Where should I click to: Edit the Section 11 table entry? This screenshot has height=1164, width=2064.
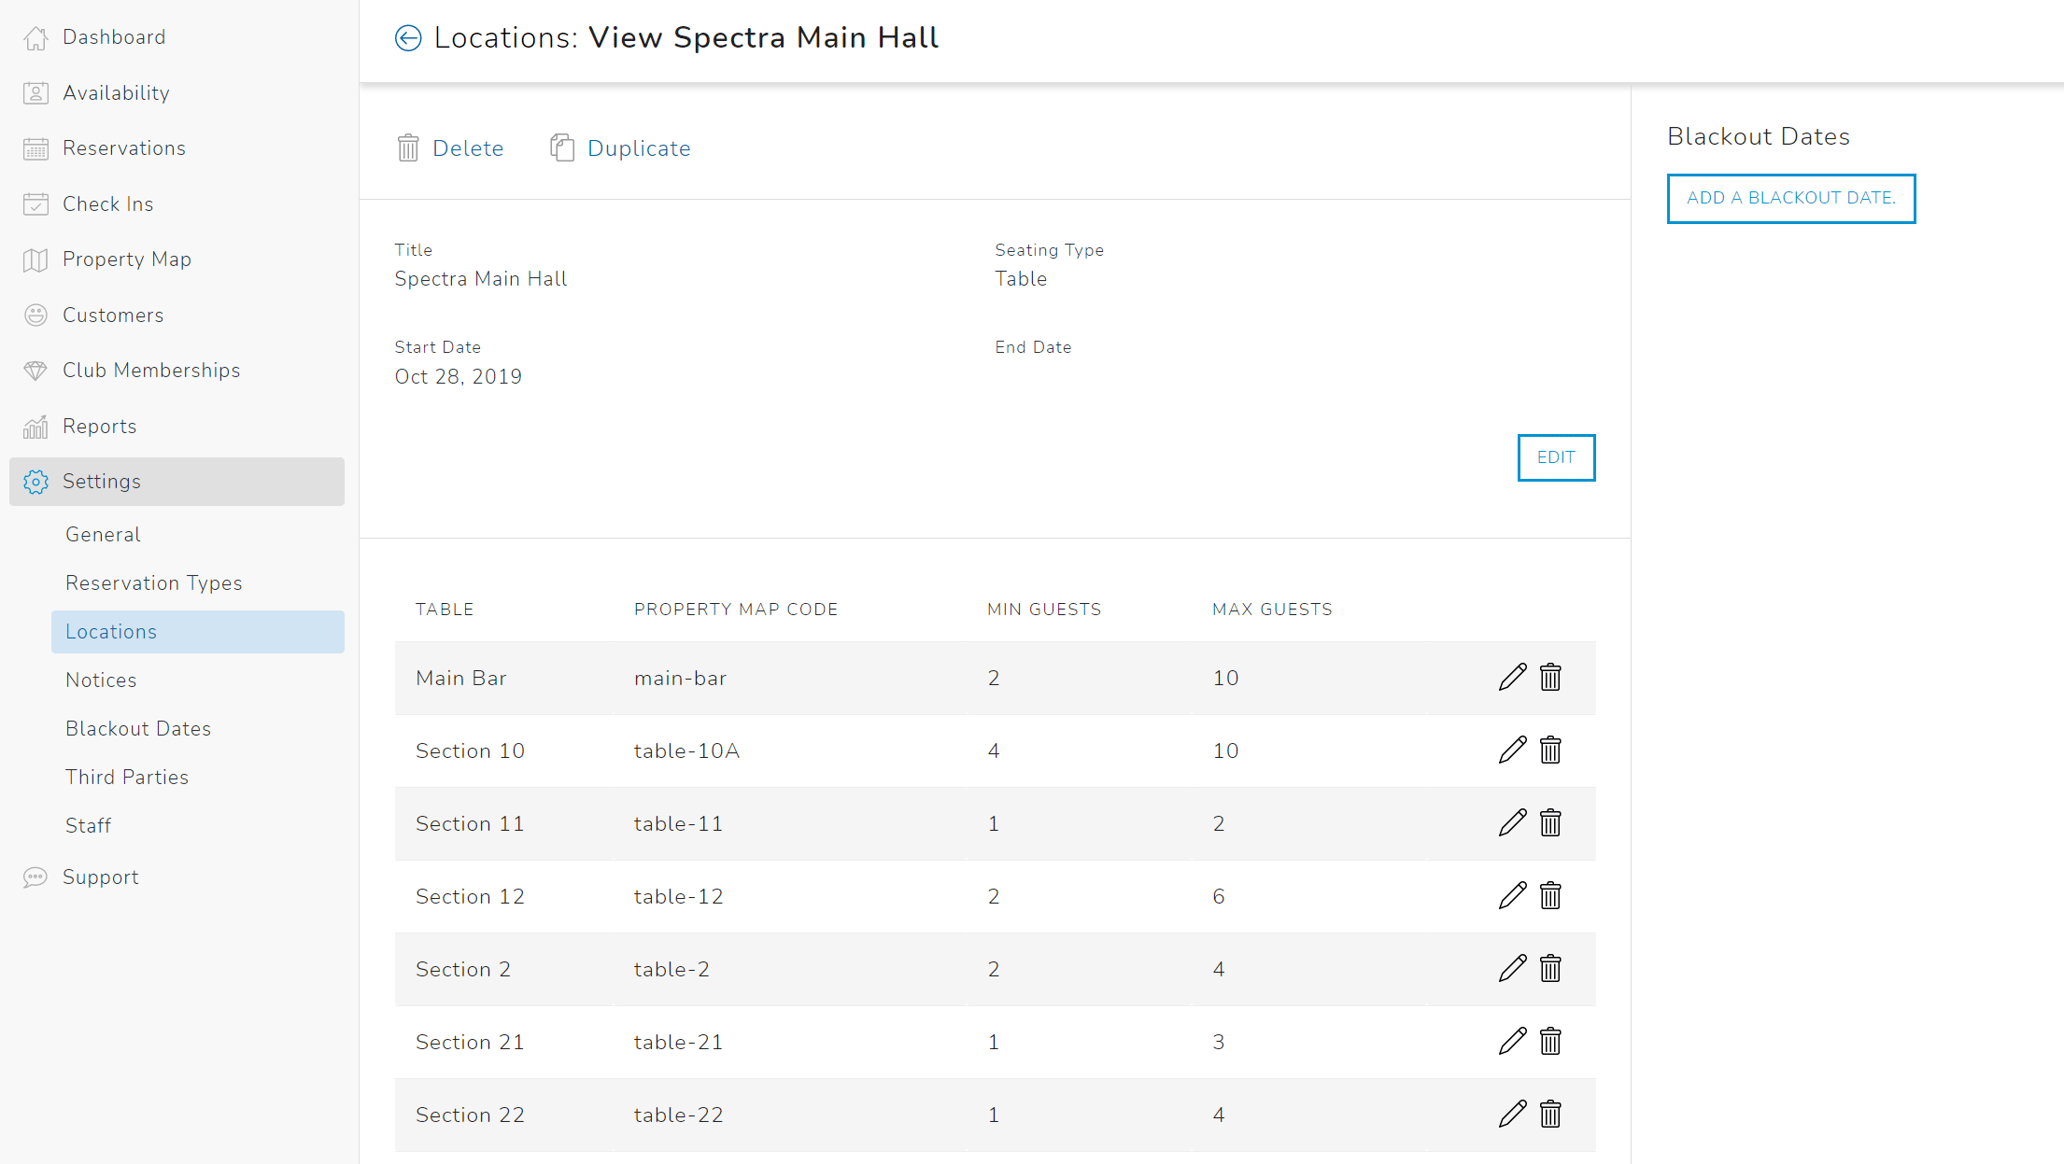1512,823
